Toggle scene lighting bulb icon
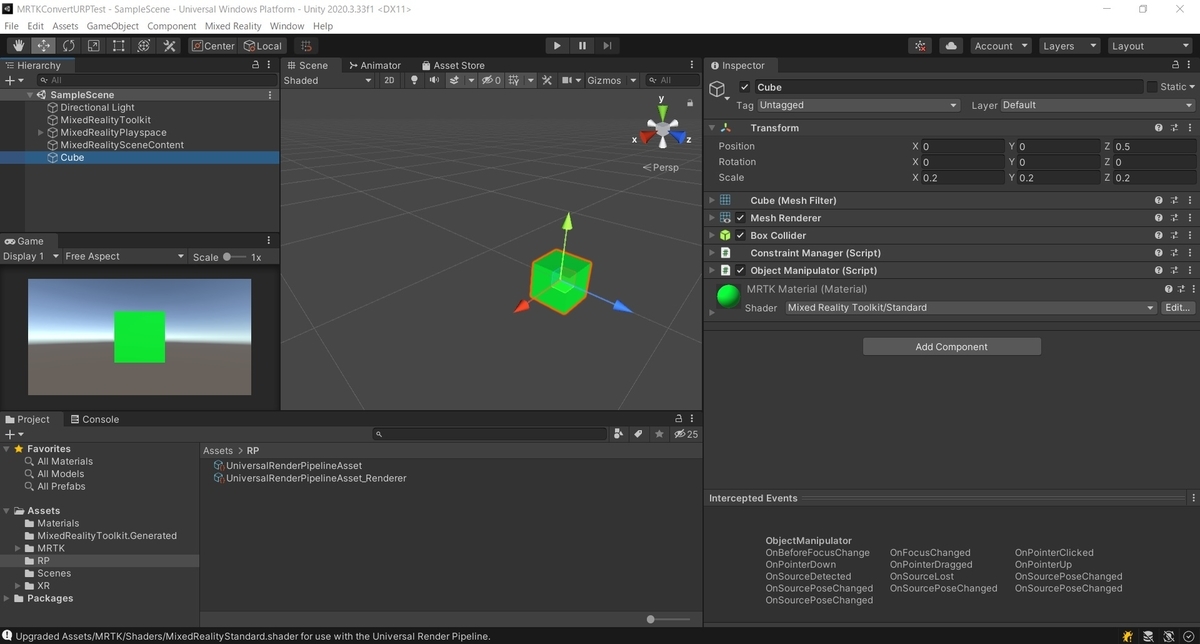Screen dimensions: 1200x644 pyautogui.click(x=414, y=80)
